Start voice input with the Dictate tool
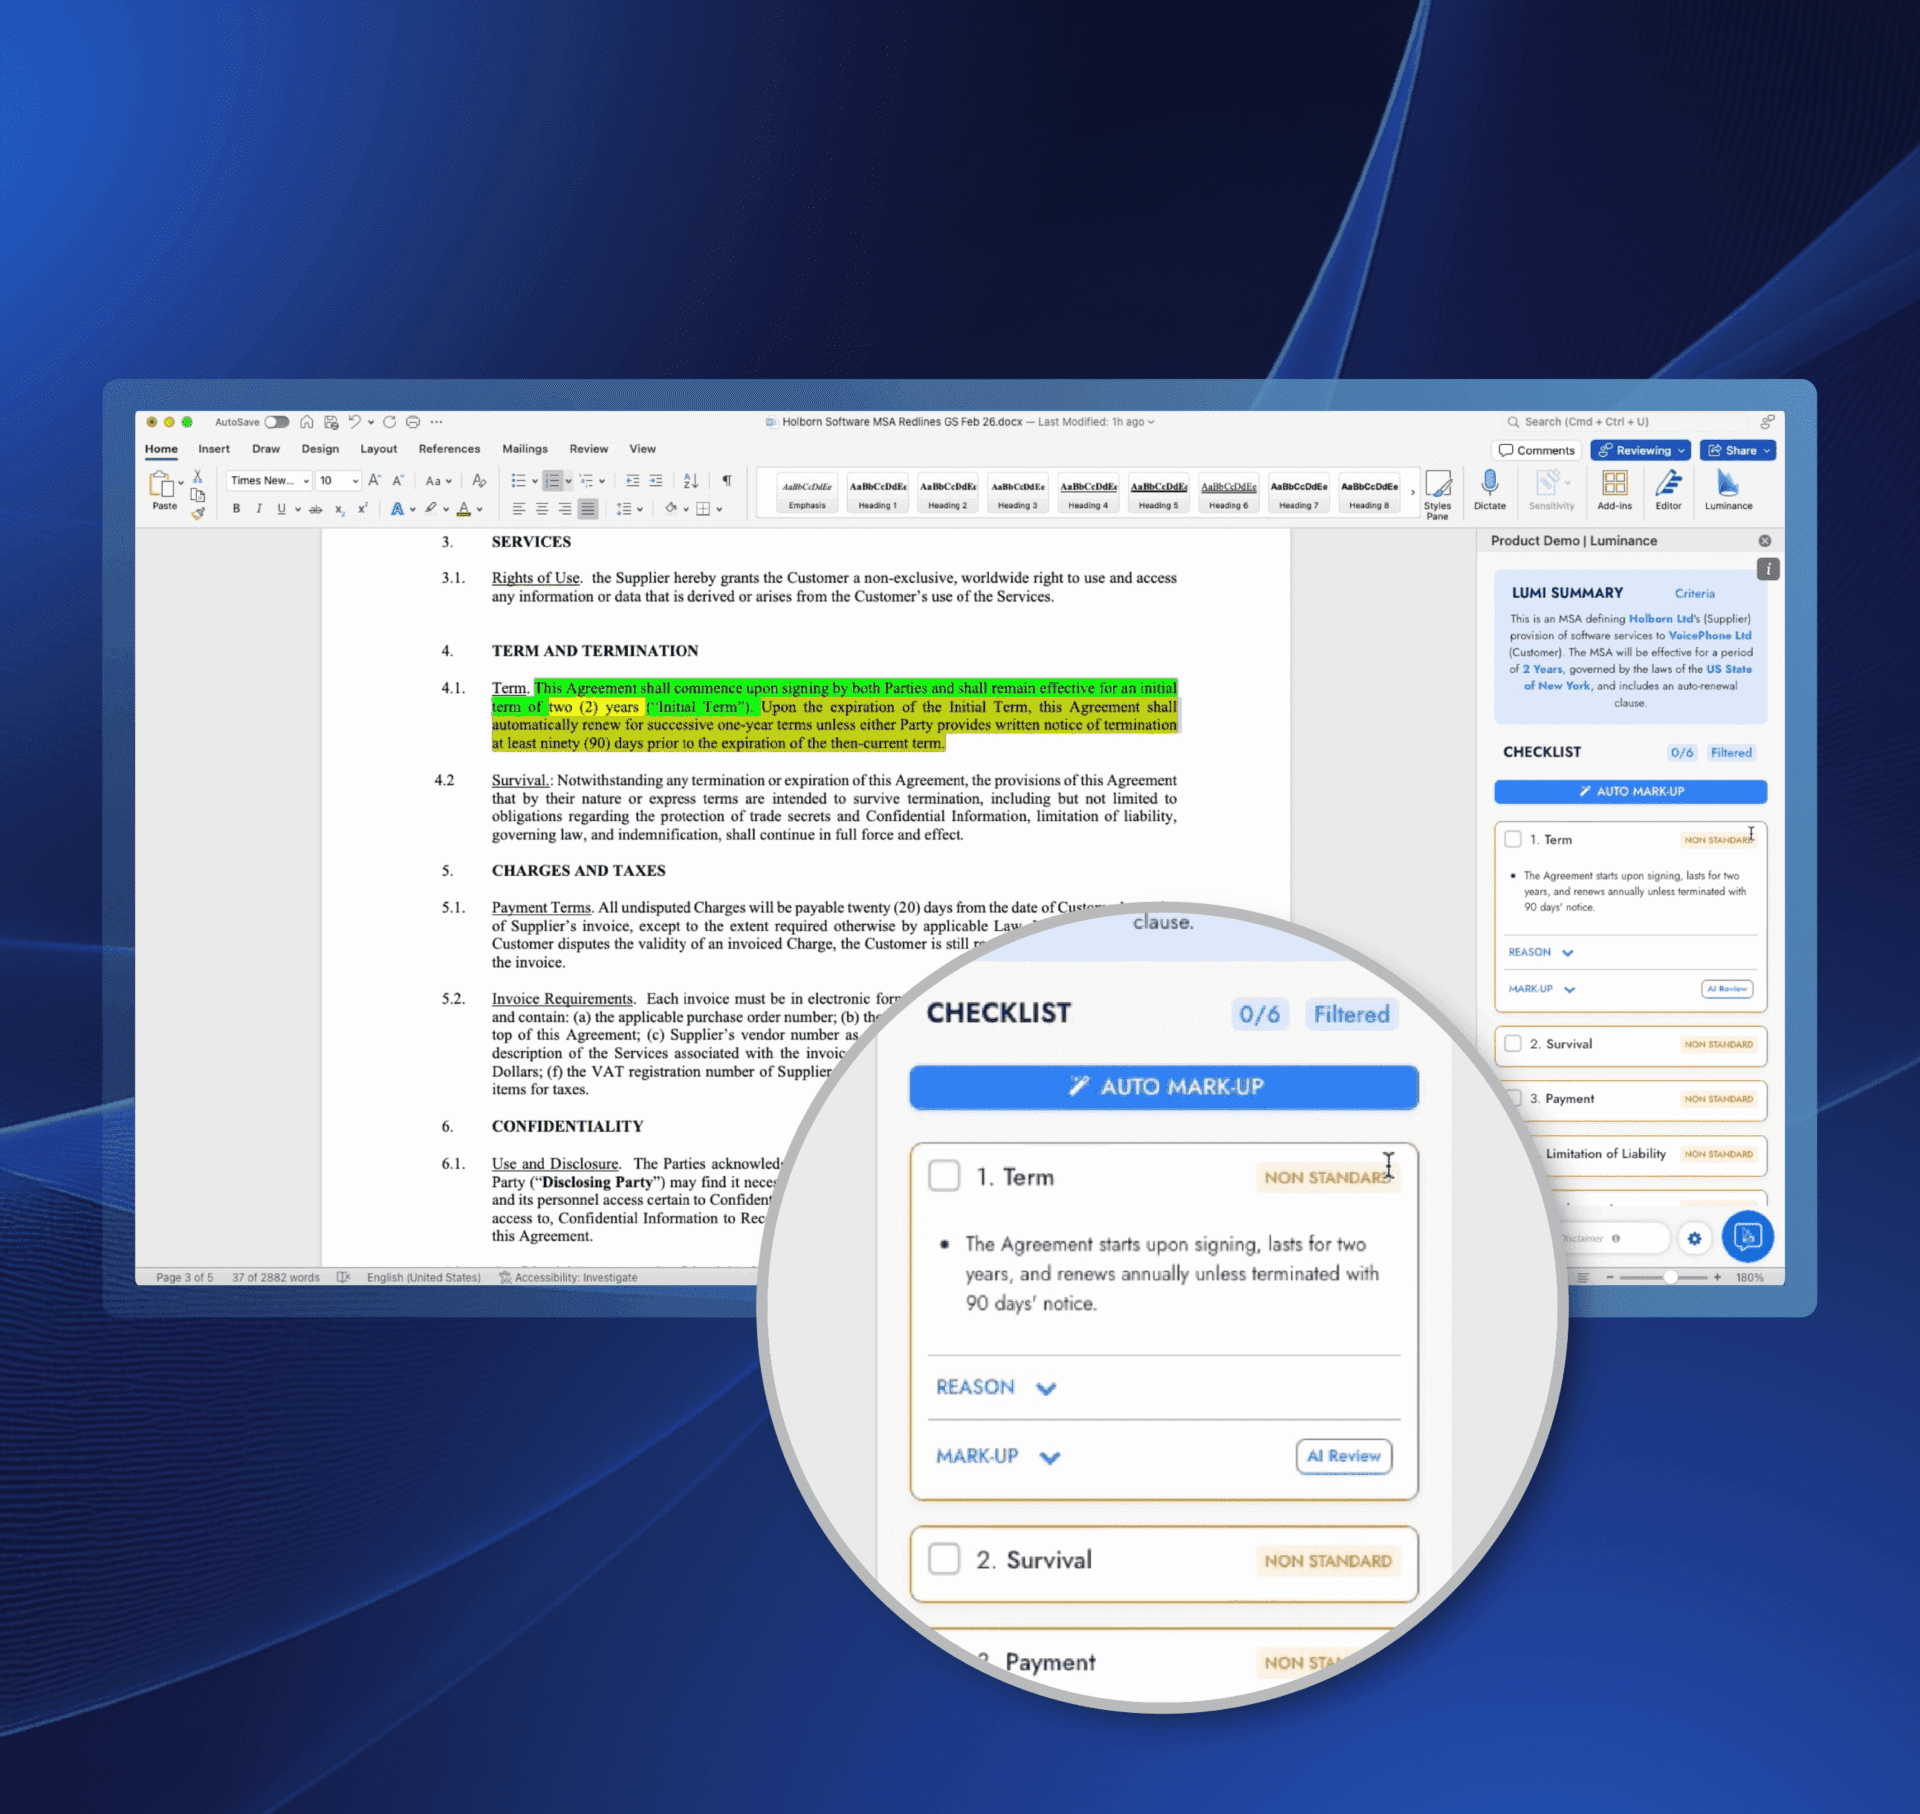The image size is (1920, 1814). pyautogui.click(x=1490, y=490)
